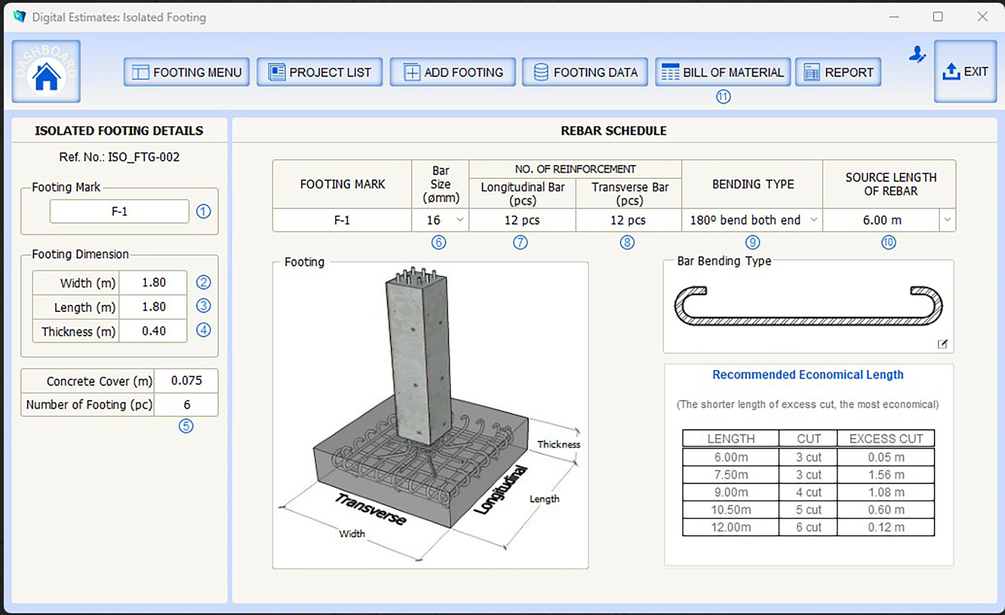Open the Bill of Material
The image size is (1005, 615).
[723, 72]
